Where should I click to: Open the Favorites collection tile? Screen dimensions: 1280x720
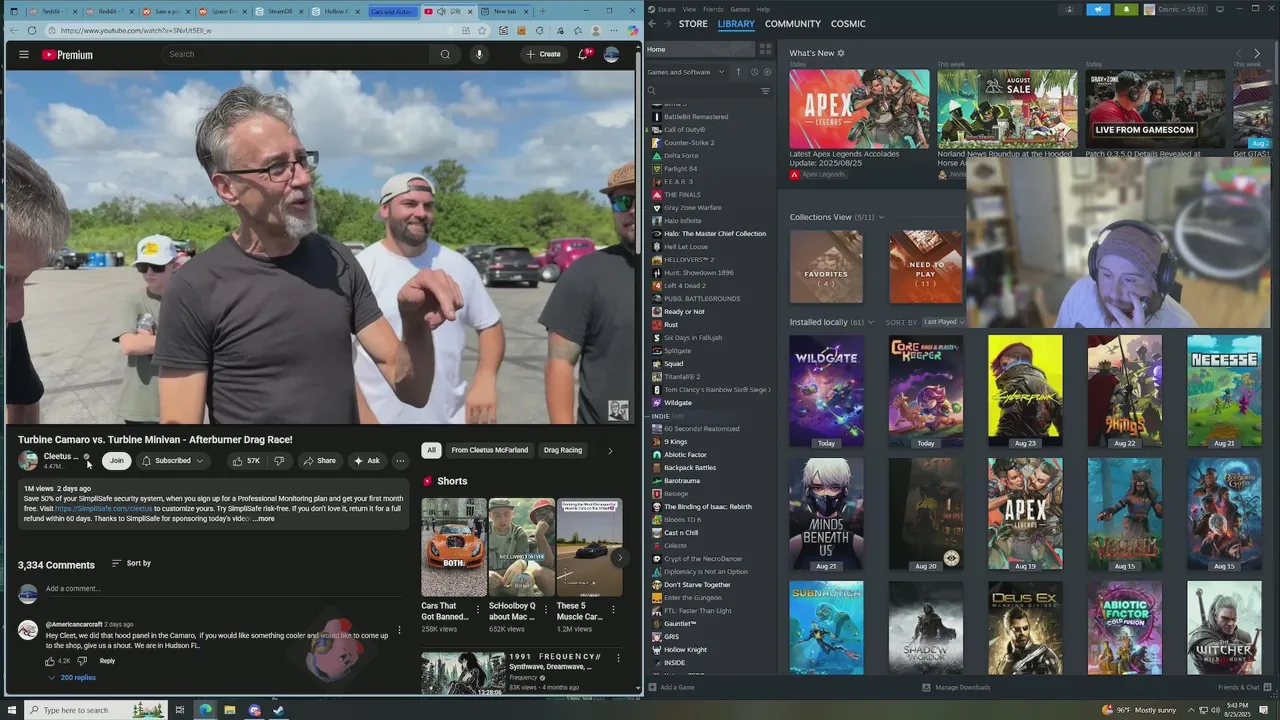[x=826, y=267]
